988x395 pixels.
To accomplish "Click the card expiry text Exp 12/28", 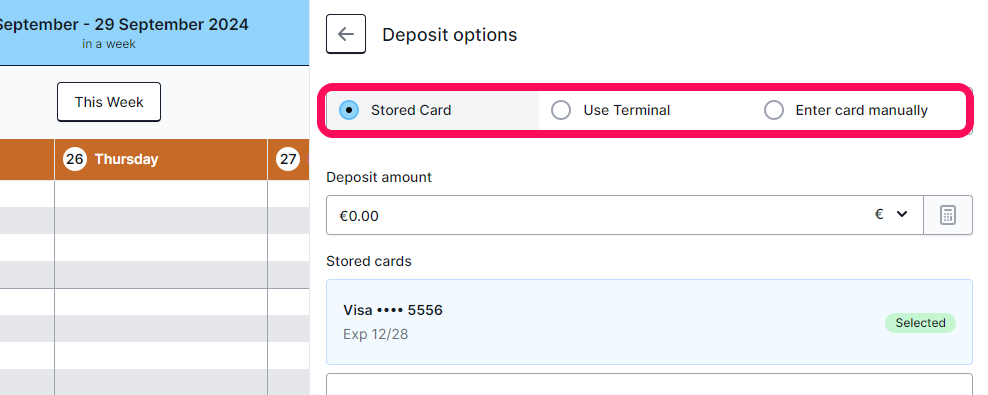I will [376, 334].
